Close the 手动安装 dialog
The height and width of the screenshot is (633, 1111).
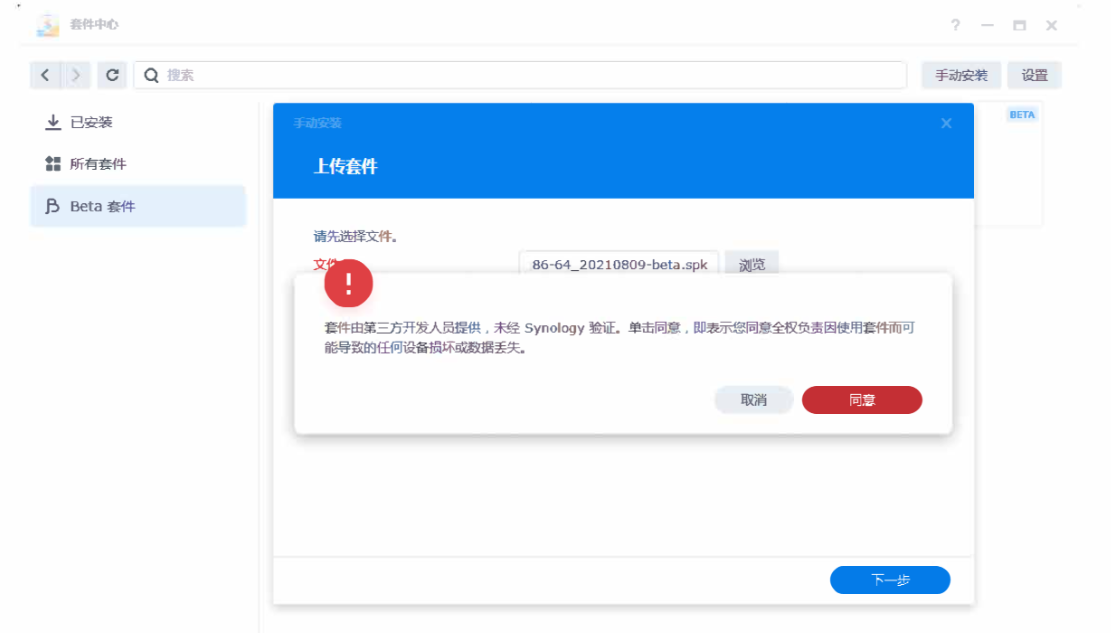[946, 123]
